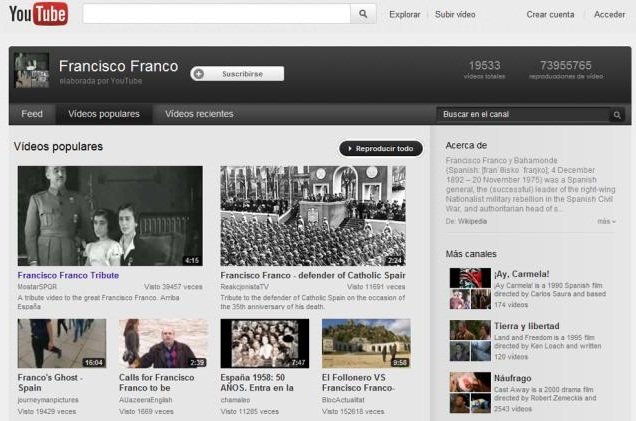Subscribe with the Suscribirse button

(237, 74)
